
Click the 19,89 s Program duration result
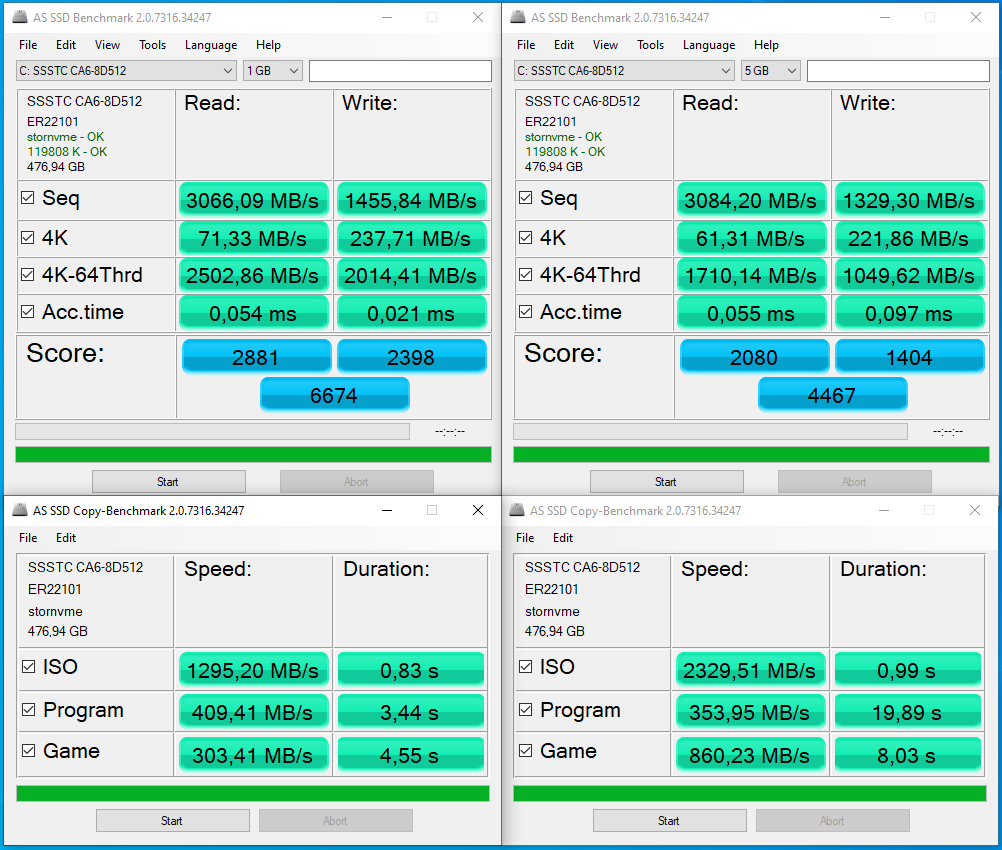click(x=907, y=712)
